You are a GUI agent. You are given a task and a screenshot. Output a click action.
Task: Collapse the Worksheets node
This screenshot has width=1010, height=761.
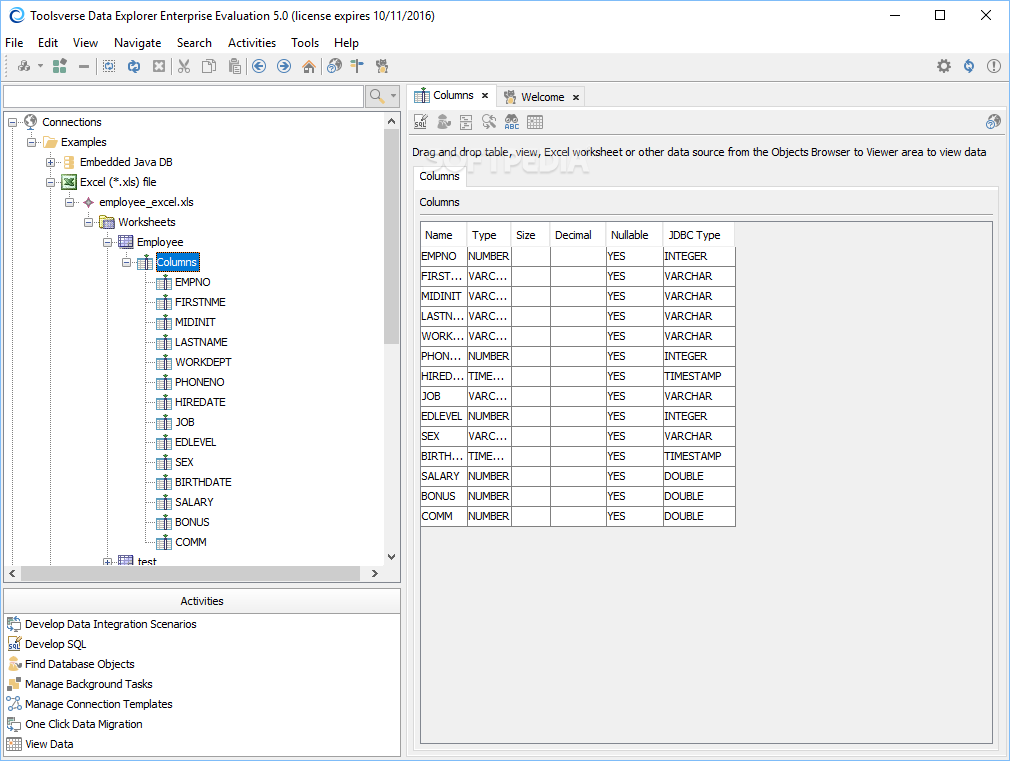tap(88, 222)
